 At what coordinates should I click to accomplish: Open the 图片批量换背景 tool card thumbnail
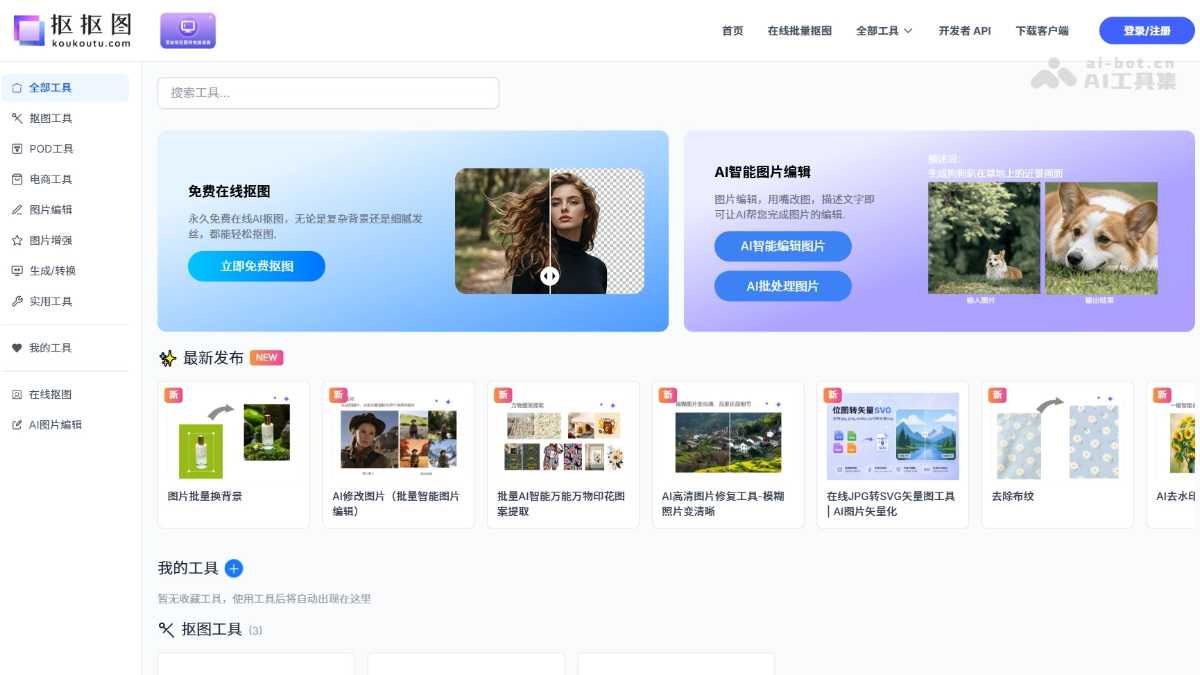point(234,436)
